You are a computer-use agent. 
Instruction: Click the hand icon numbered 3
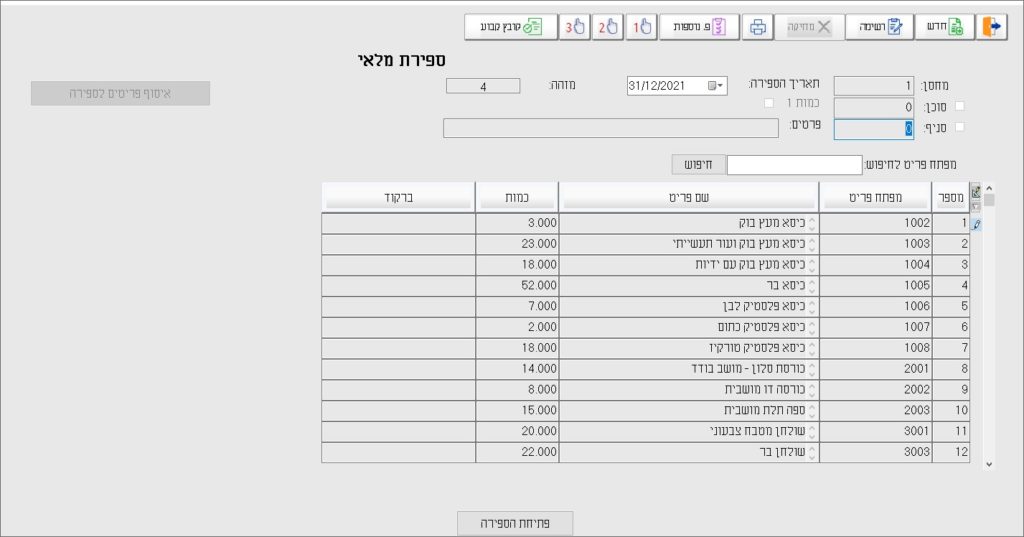pyautogui.click(x=575, y=27)
